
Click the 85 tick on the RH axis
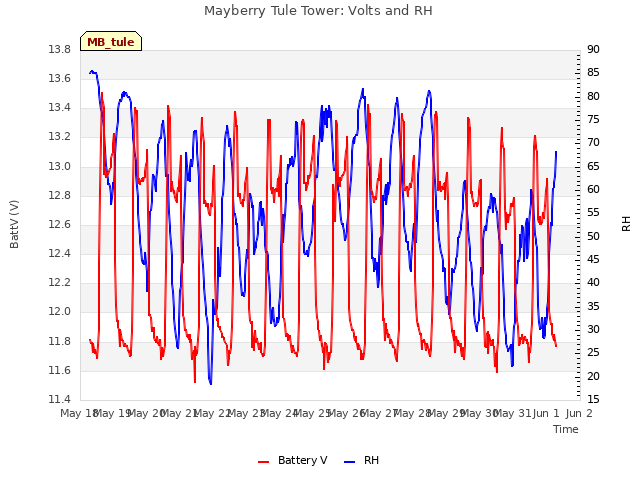[593, 73]
